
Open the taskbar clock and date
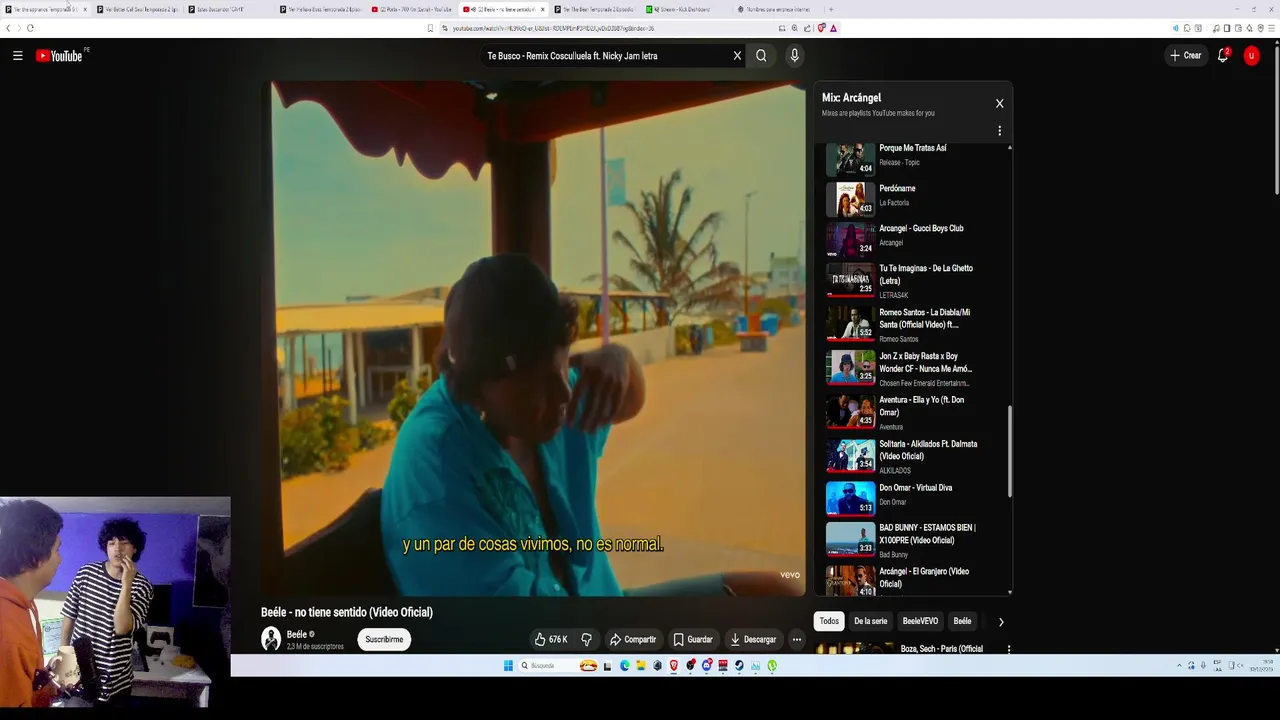[x=1261, y=666]
